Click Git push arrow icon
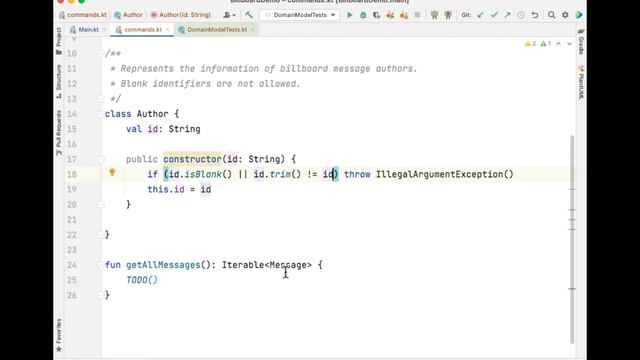 (507, 15)
